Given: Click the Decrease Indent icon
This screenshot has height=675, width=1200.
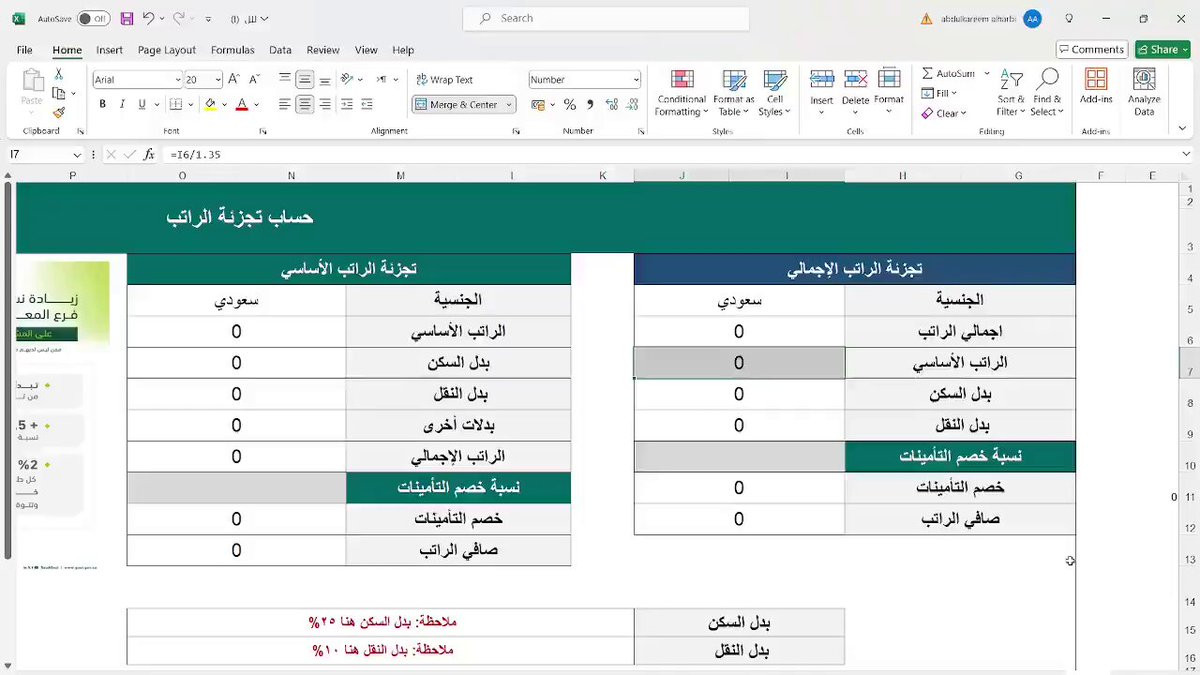Looking at the screenshot, I should click(x=345, y=104).
